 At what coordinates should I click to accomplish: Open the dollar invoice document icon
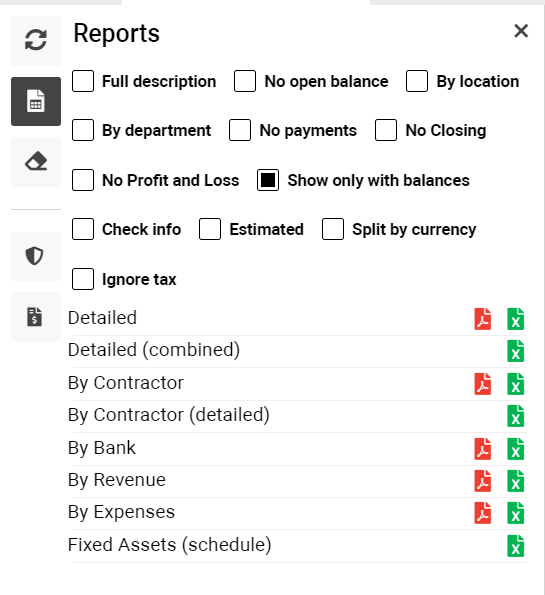[x=36, y=317]
